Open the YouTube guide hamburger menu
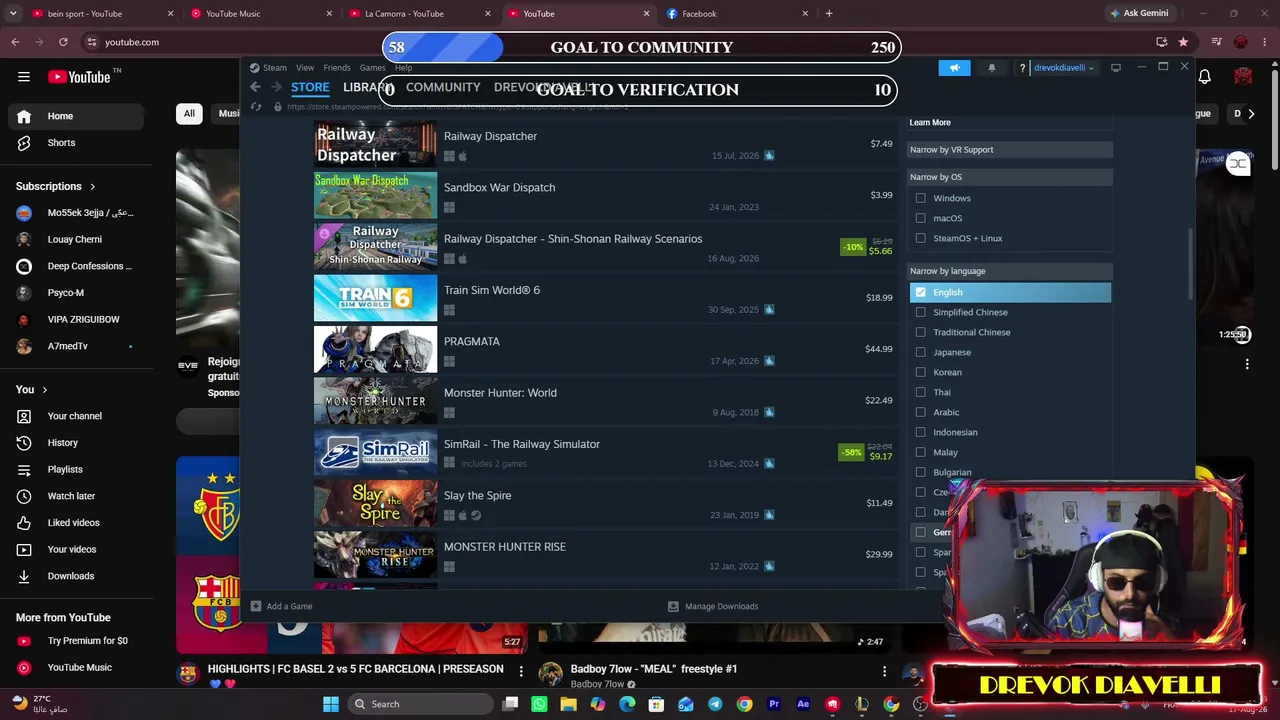 coord(24,77)
